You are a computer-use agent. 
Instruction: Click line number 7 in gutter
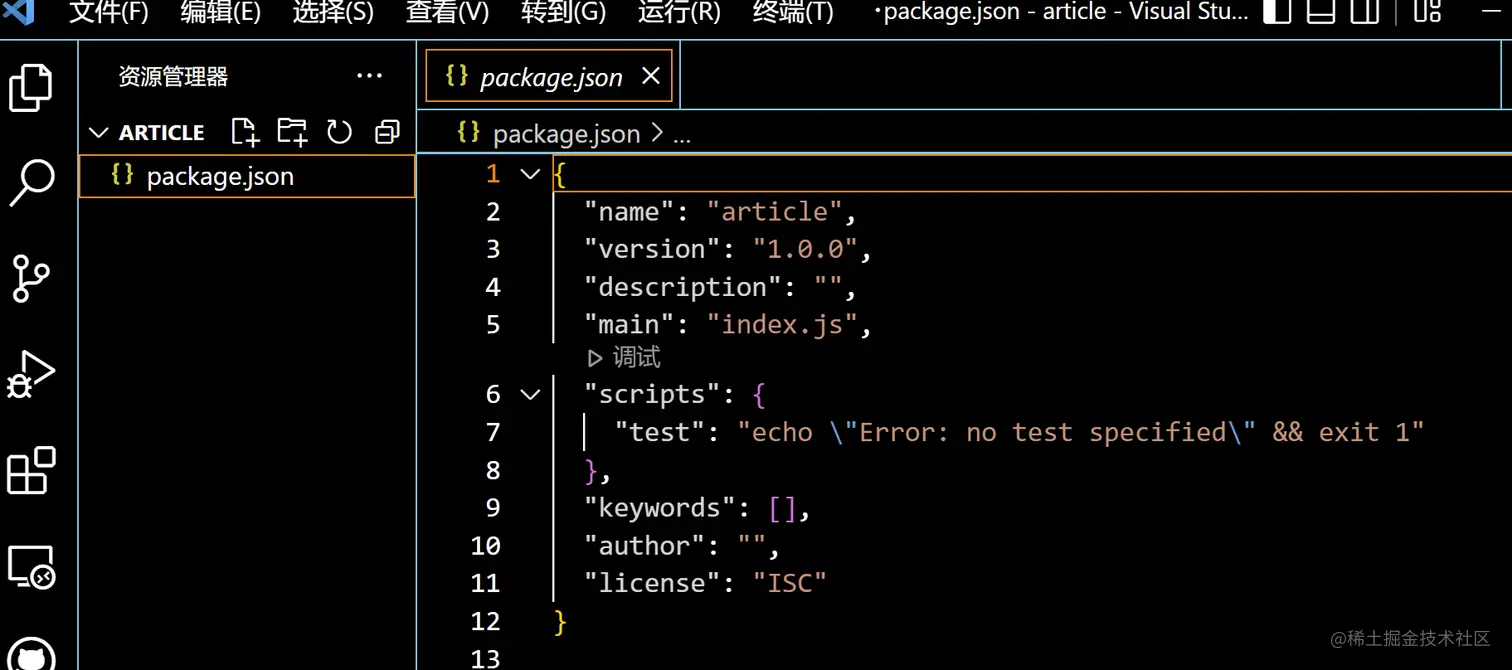(492, 432)
